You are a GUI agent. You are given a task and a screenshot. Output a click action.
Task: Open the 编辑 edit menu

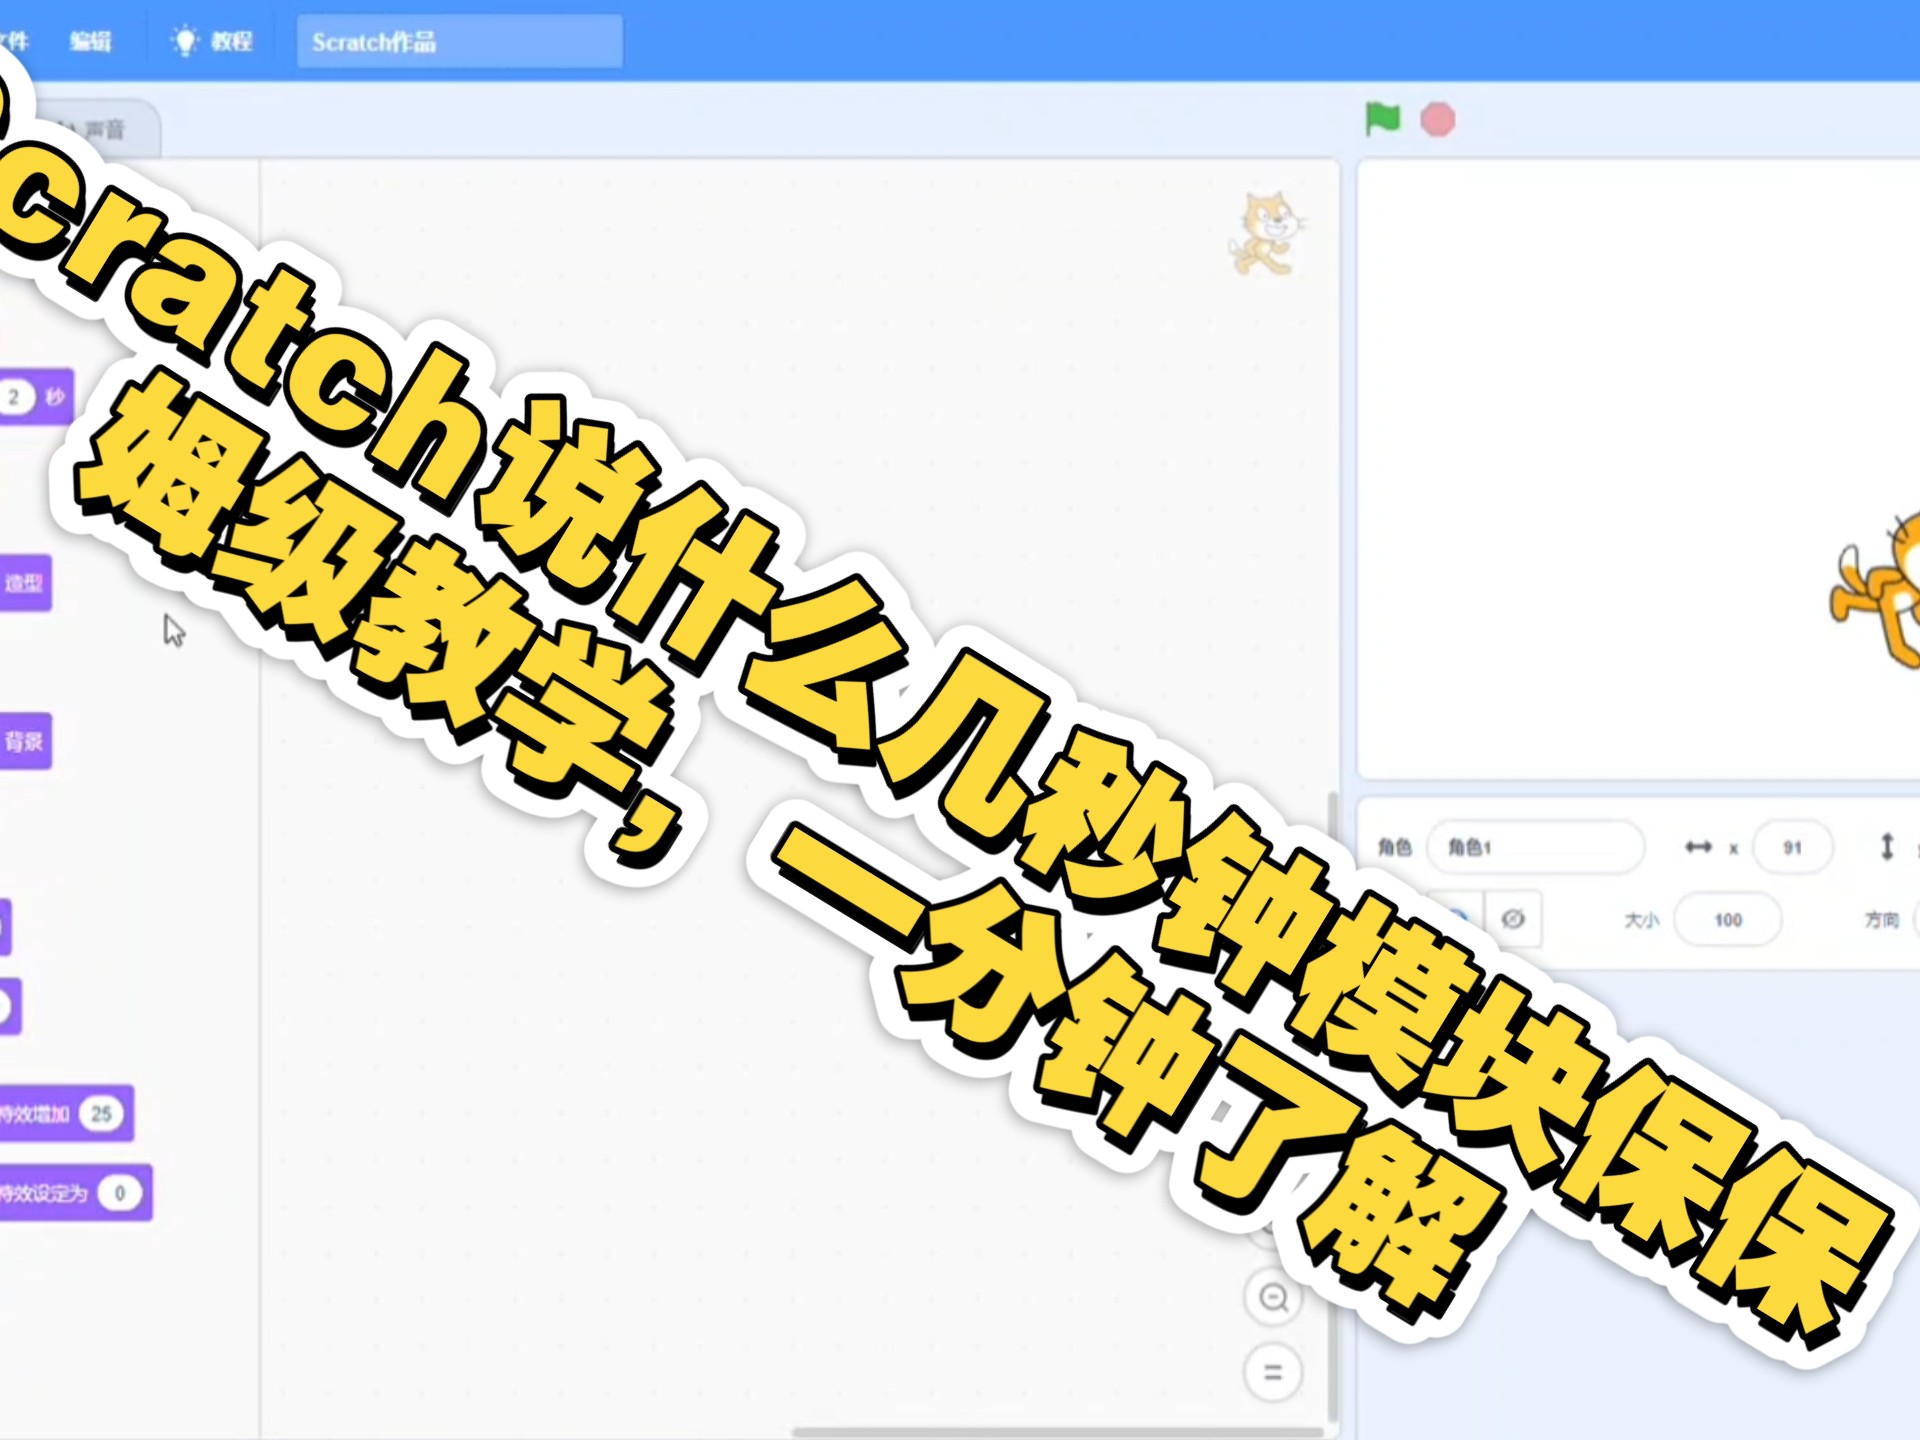coord(90,41)
